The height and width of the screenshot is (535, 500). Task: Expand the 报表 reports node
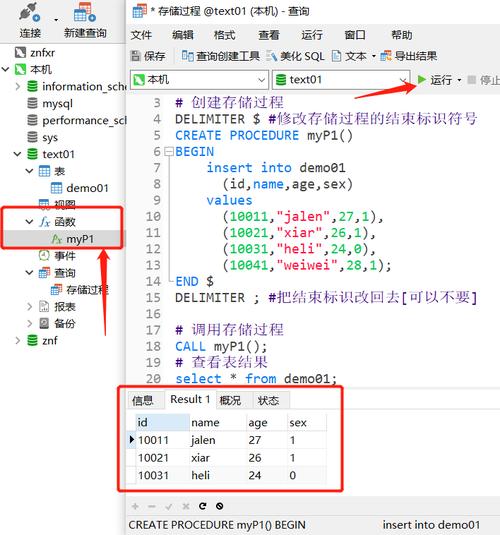click(30, 307)
